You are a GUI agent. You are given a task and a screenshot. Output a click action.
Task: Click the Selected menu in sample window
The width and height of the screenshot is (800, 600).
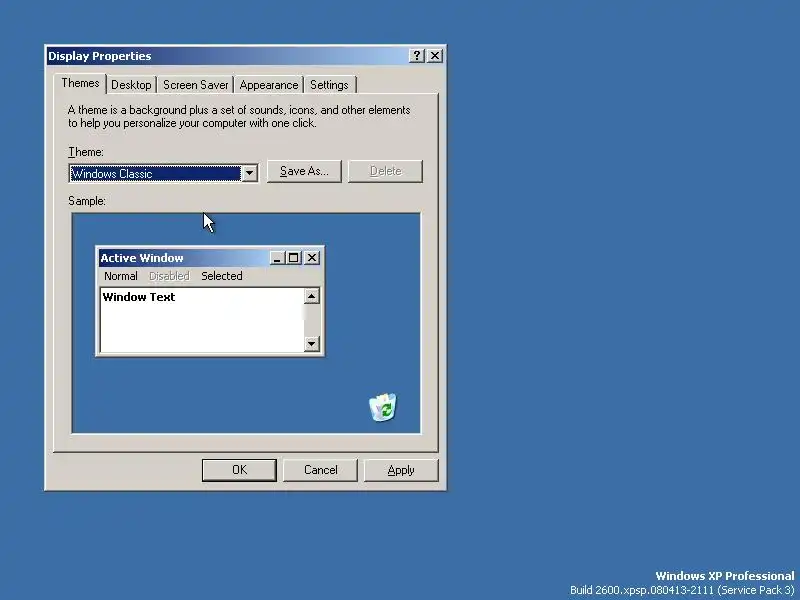pos(221,276)
